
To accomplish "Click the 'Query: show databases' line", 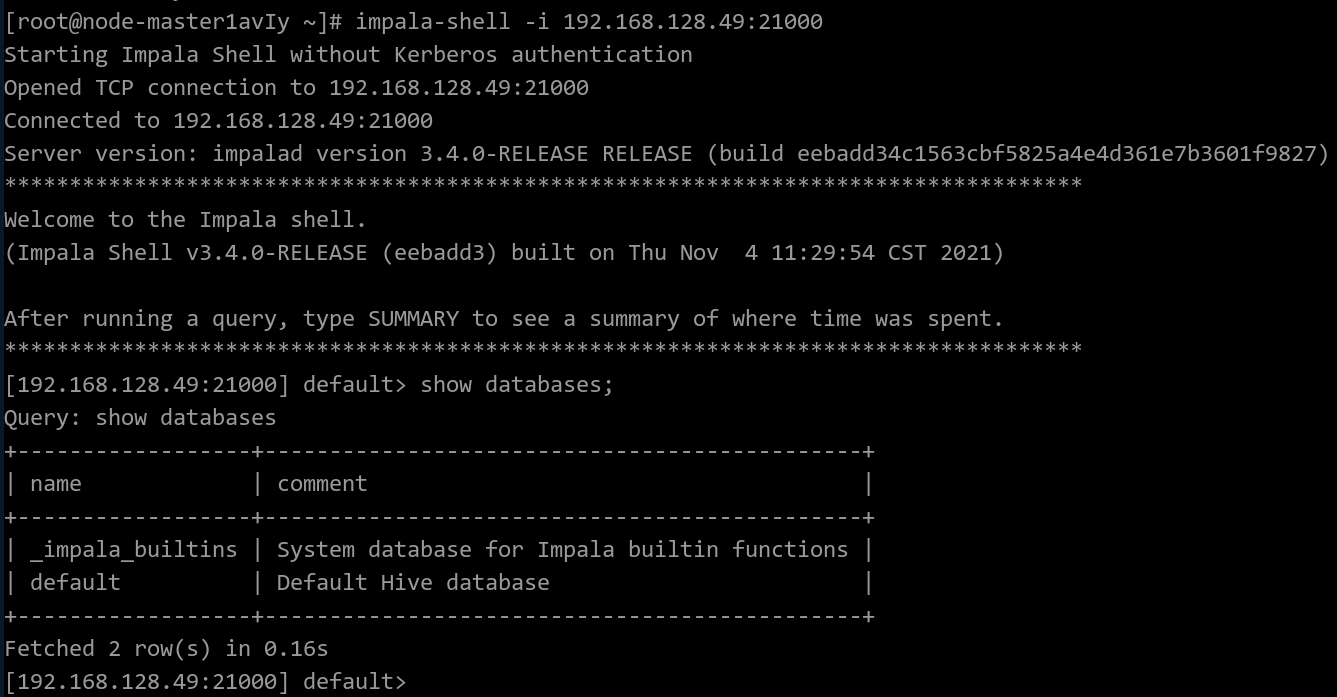I will click(x=140, y=417).
